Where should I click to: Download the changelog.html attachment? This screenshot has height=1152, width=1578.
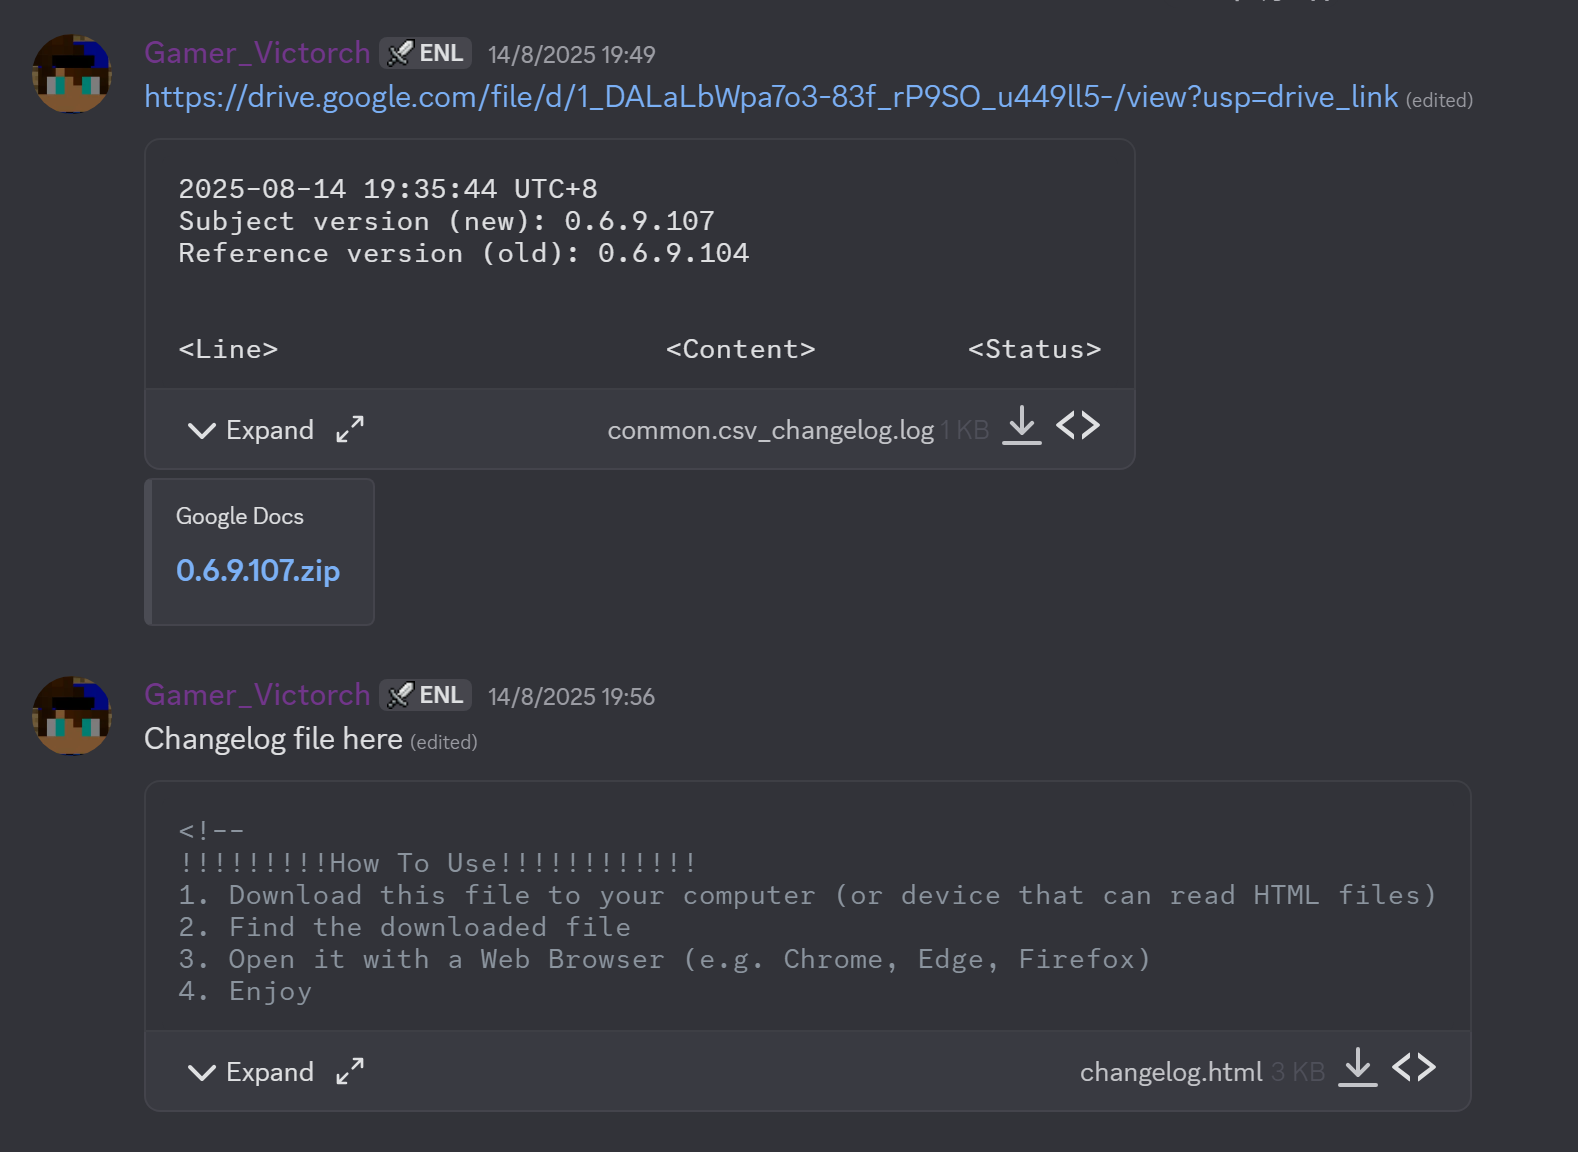pyautogui.click(x=1357, y=1068)
